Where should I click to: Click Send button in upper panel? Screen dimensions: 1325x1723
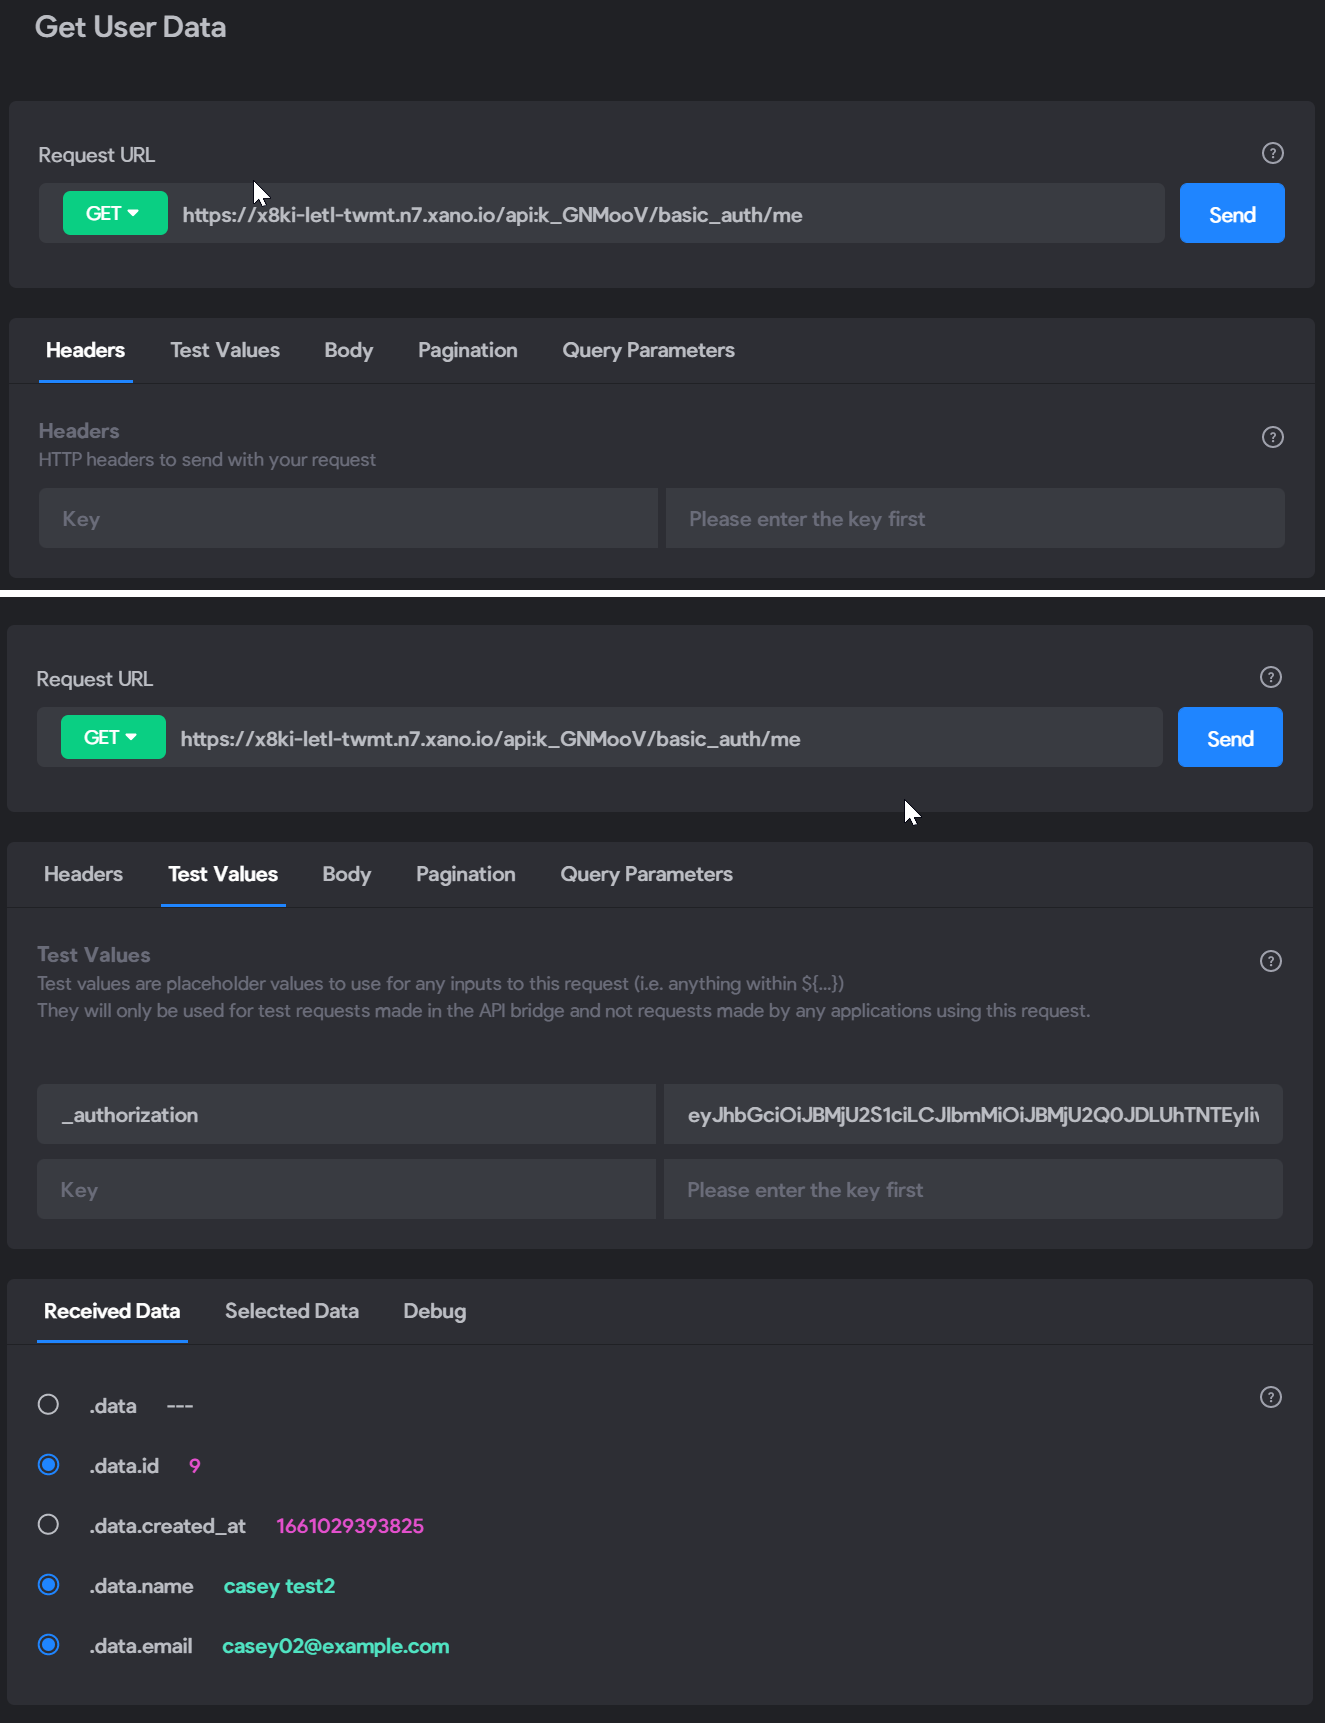pos(1232,213)
